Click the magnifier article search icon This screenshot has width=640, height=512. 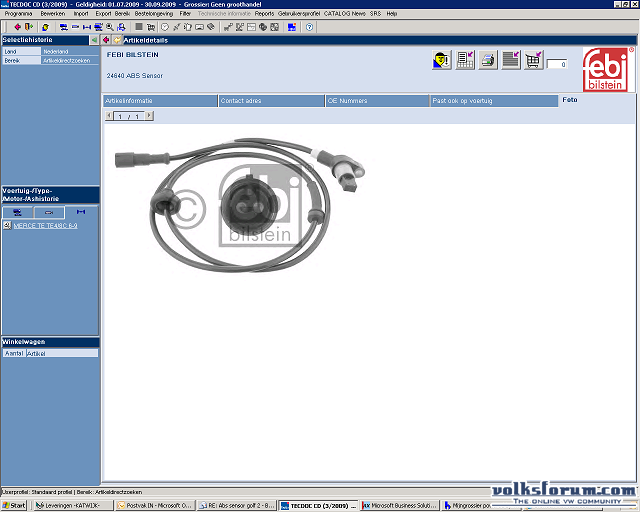[109, 27]
